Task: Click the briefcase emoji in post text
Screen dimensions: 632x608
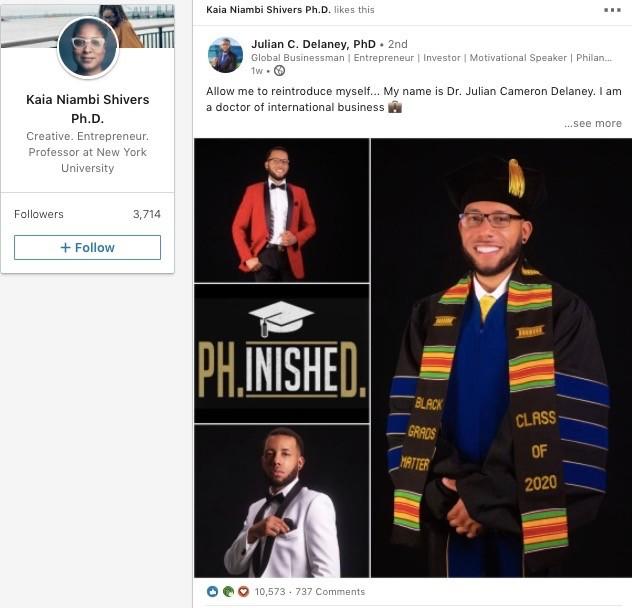Action: (395, 107)
